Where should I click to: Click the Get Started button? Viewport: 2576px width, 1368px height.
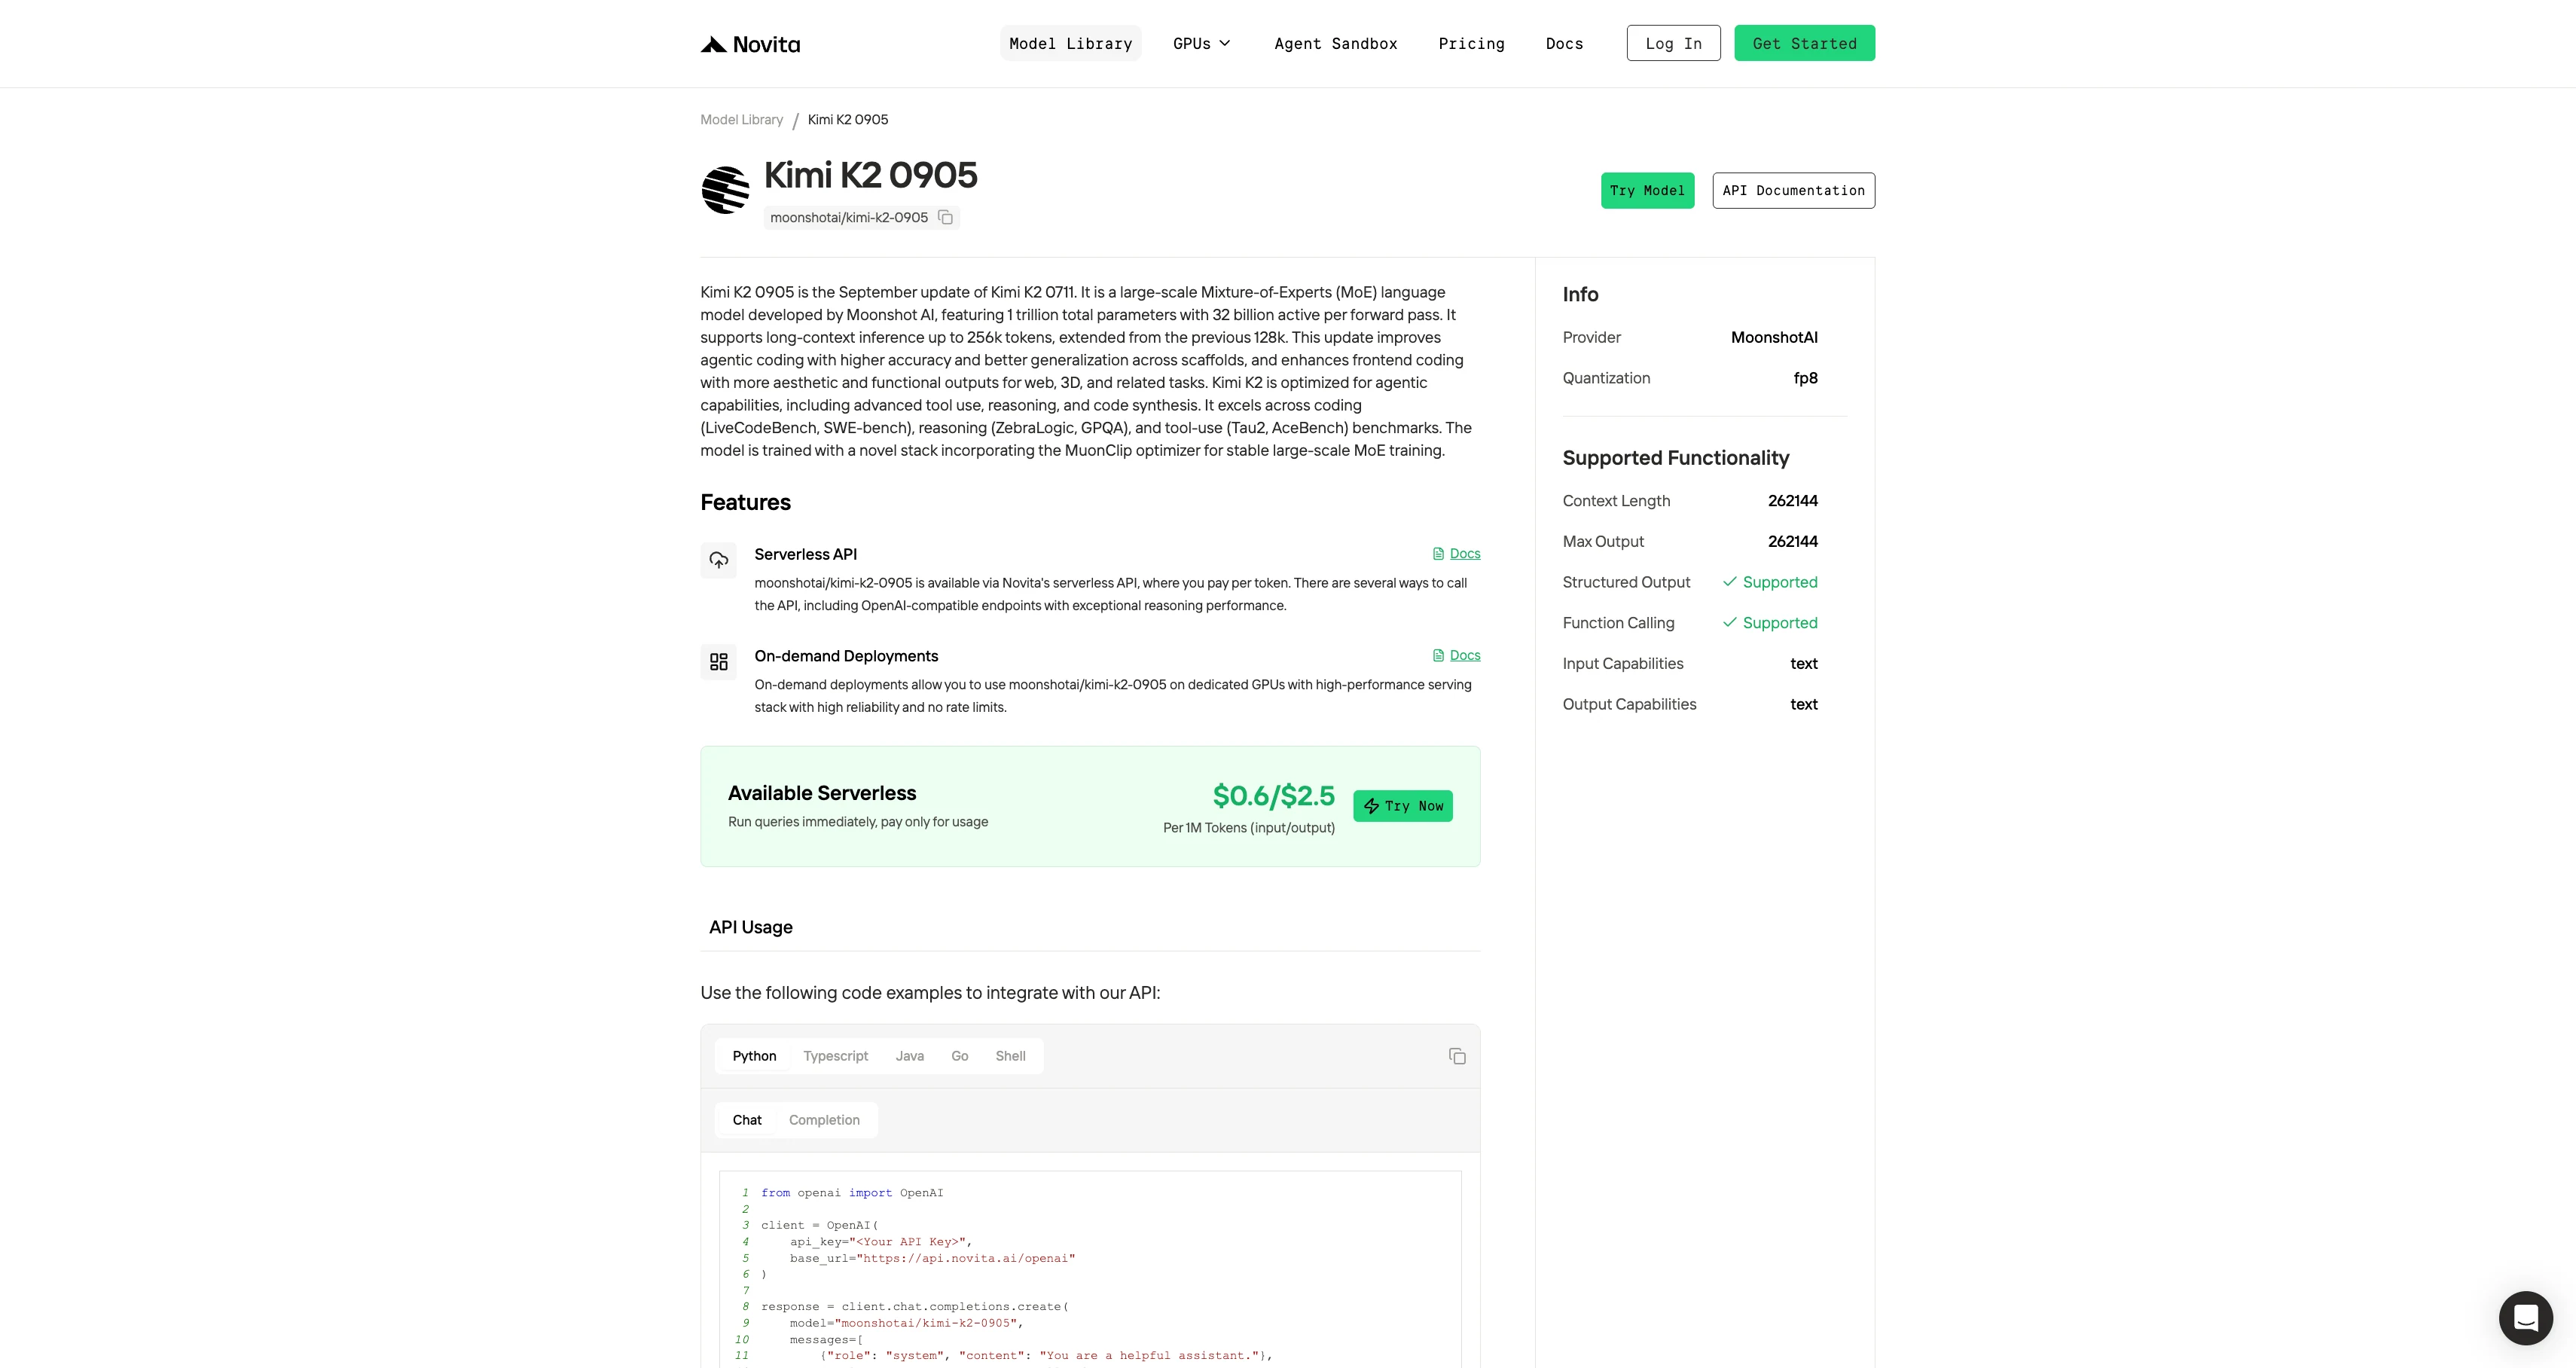[x=1804, y=43]
